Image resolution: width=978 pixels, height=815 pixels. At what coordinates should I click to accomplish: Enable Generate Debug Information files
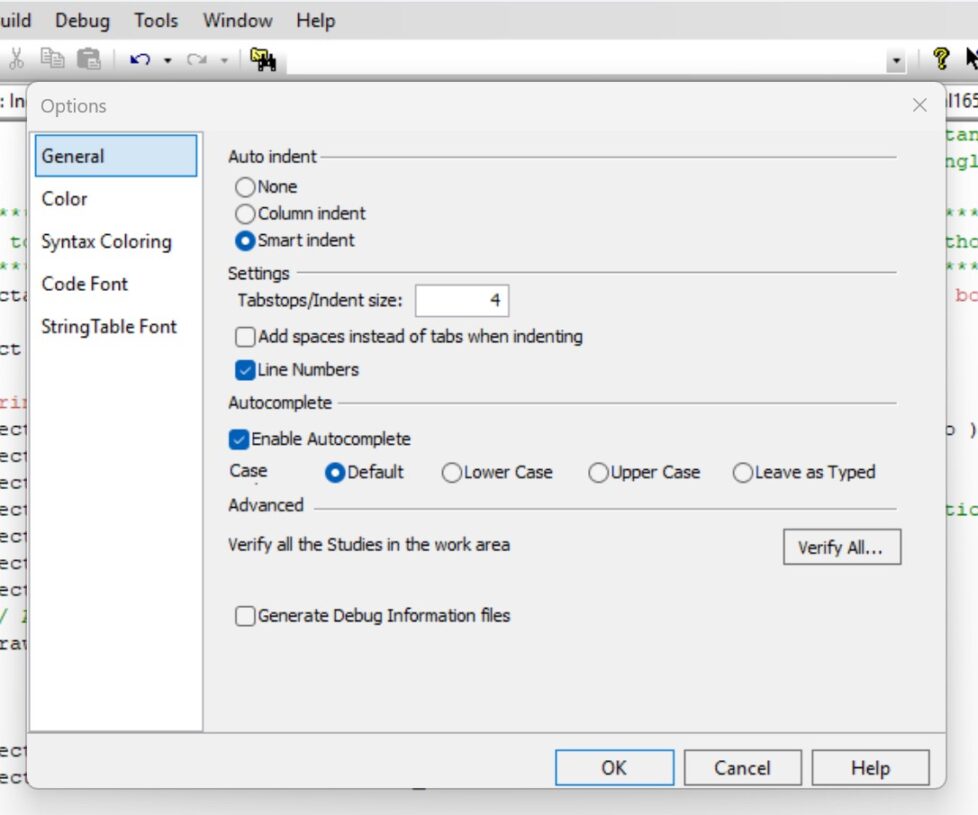(245, 616)
